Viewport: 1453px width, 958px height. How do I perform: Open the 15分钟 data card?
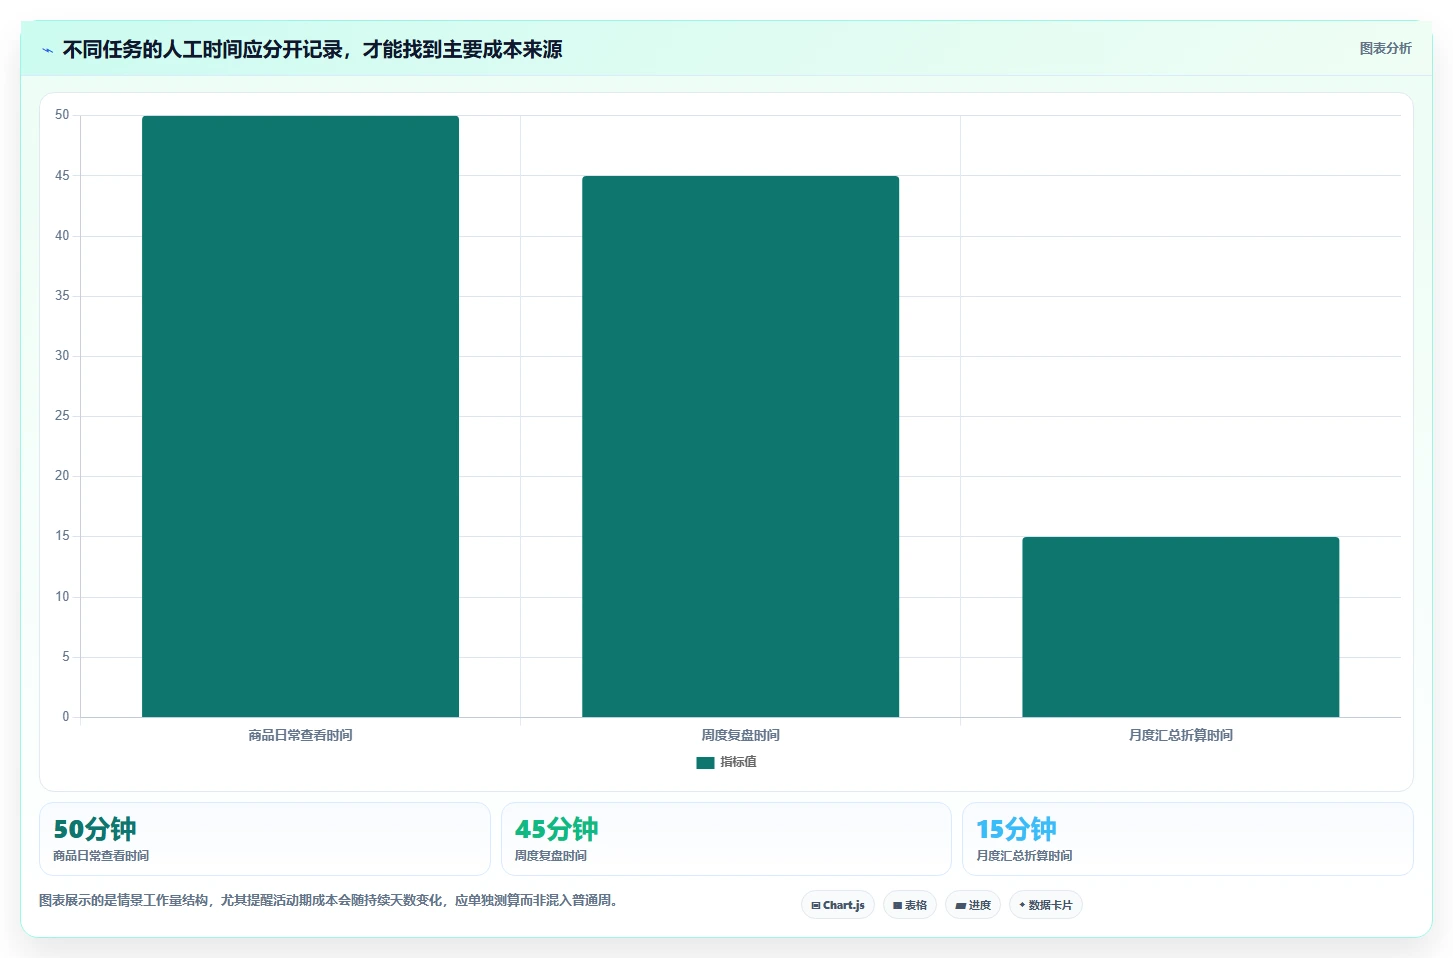click(1187, 839)
